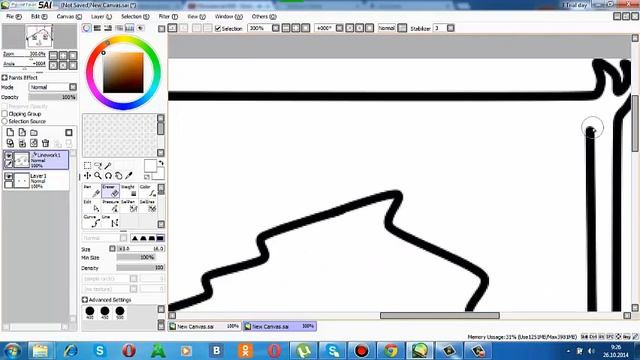Hide Layer1 using its eye icon
The image size is (640, 360).
tap(8, 176)
